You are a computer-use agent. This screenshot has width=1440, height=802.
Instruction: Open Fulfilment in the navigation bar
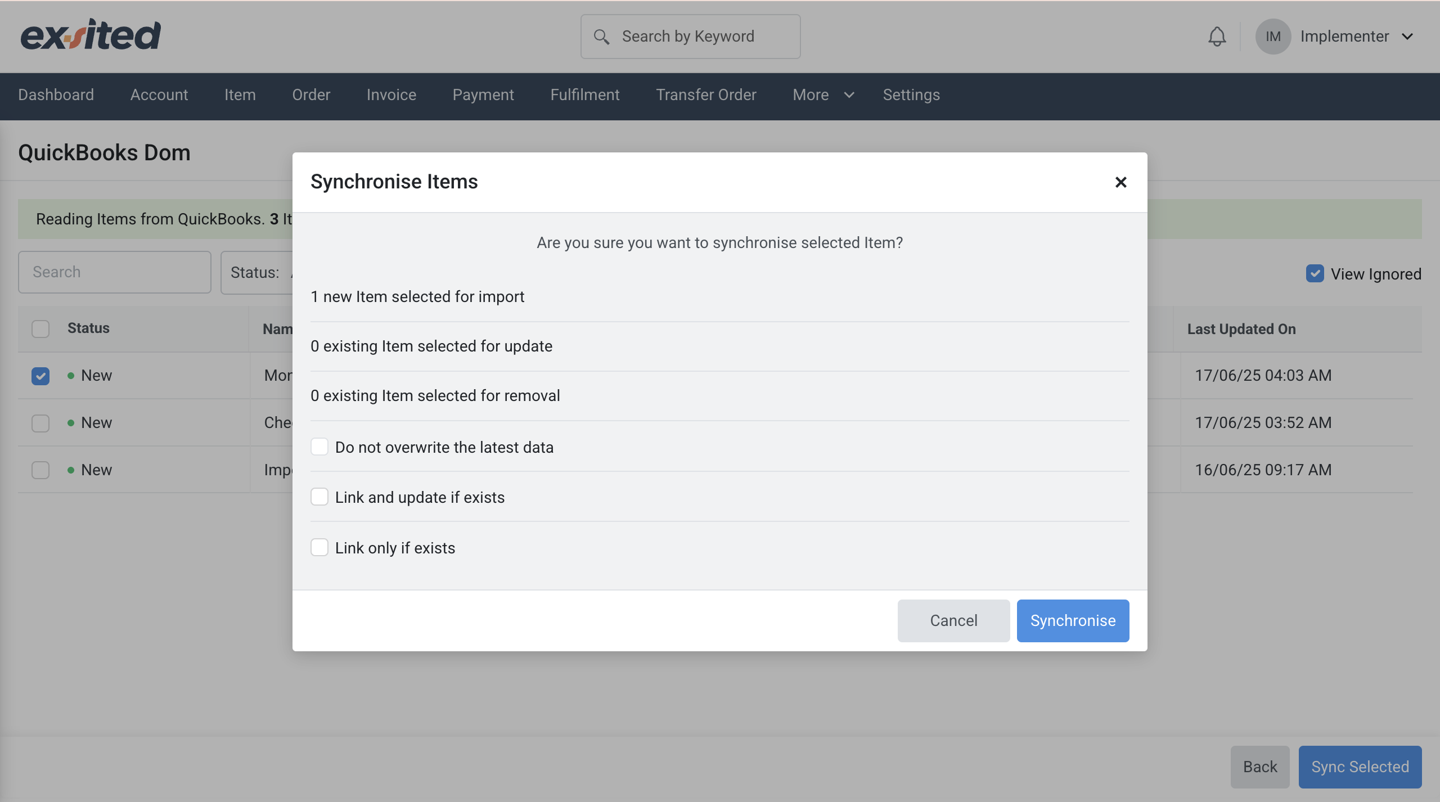point(585,95)
